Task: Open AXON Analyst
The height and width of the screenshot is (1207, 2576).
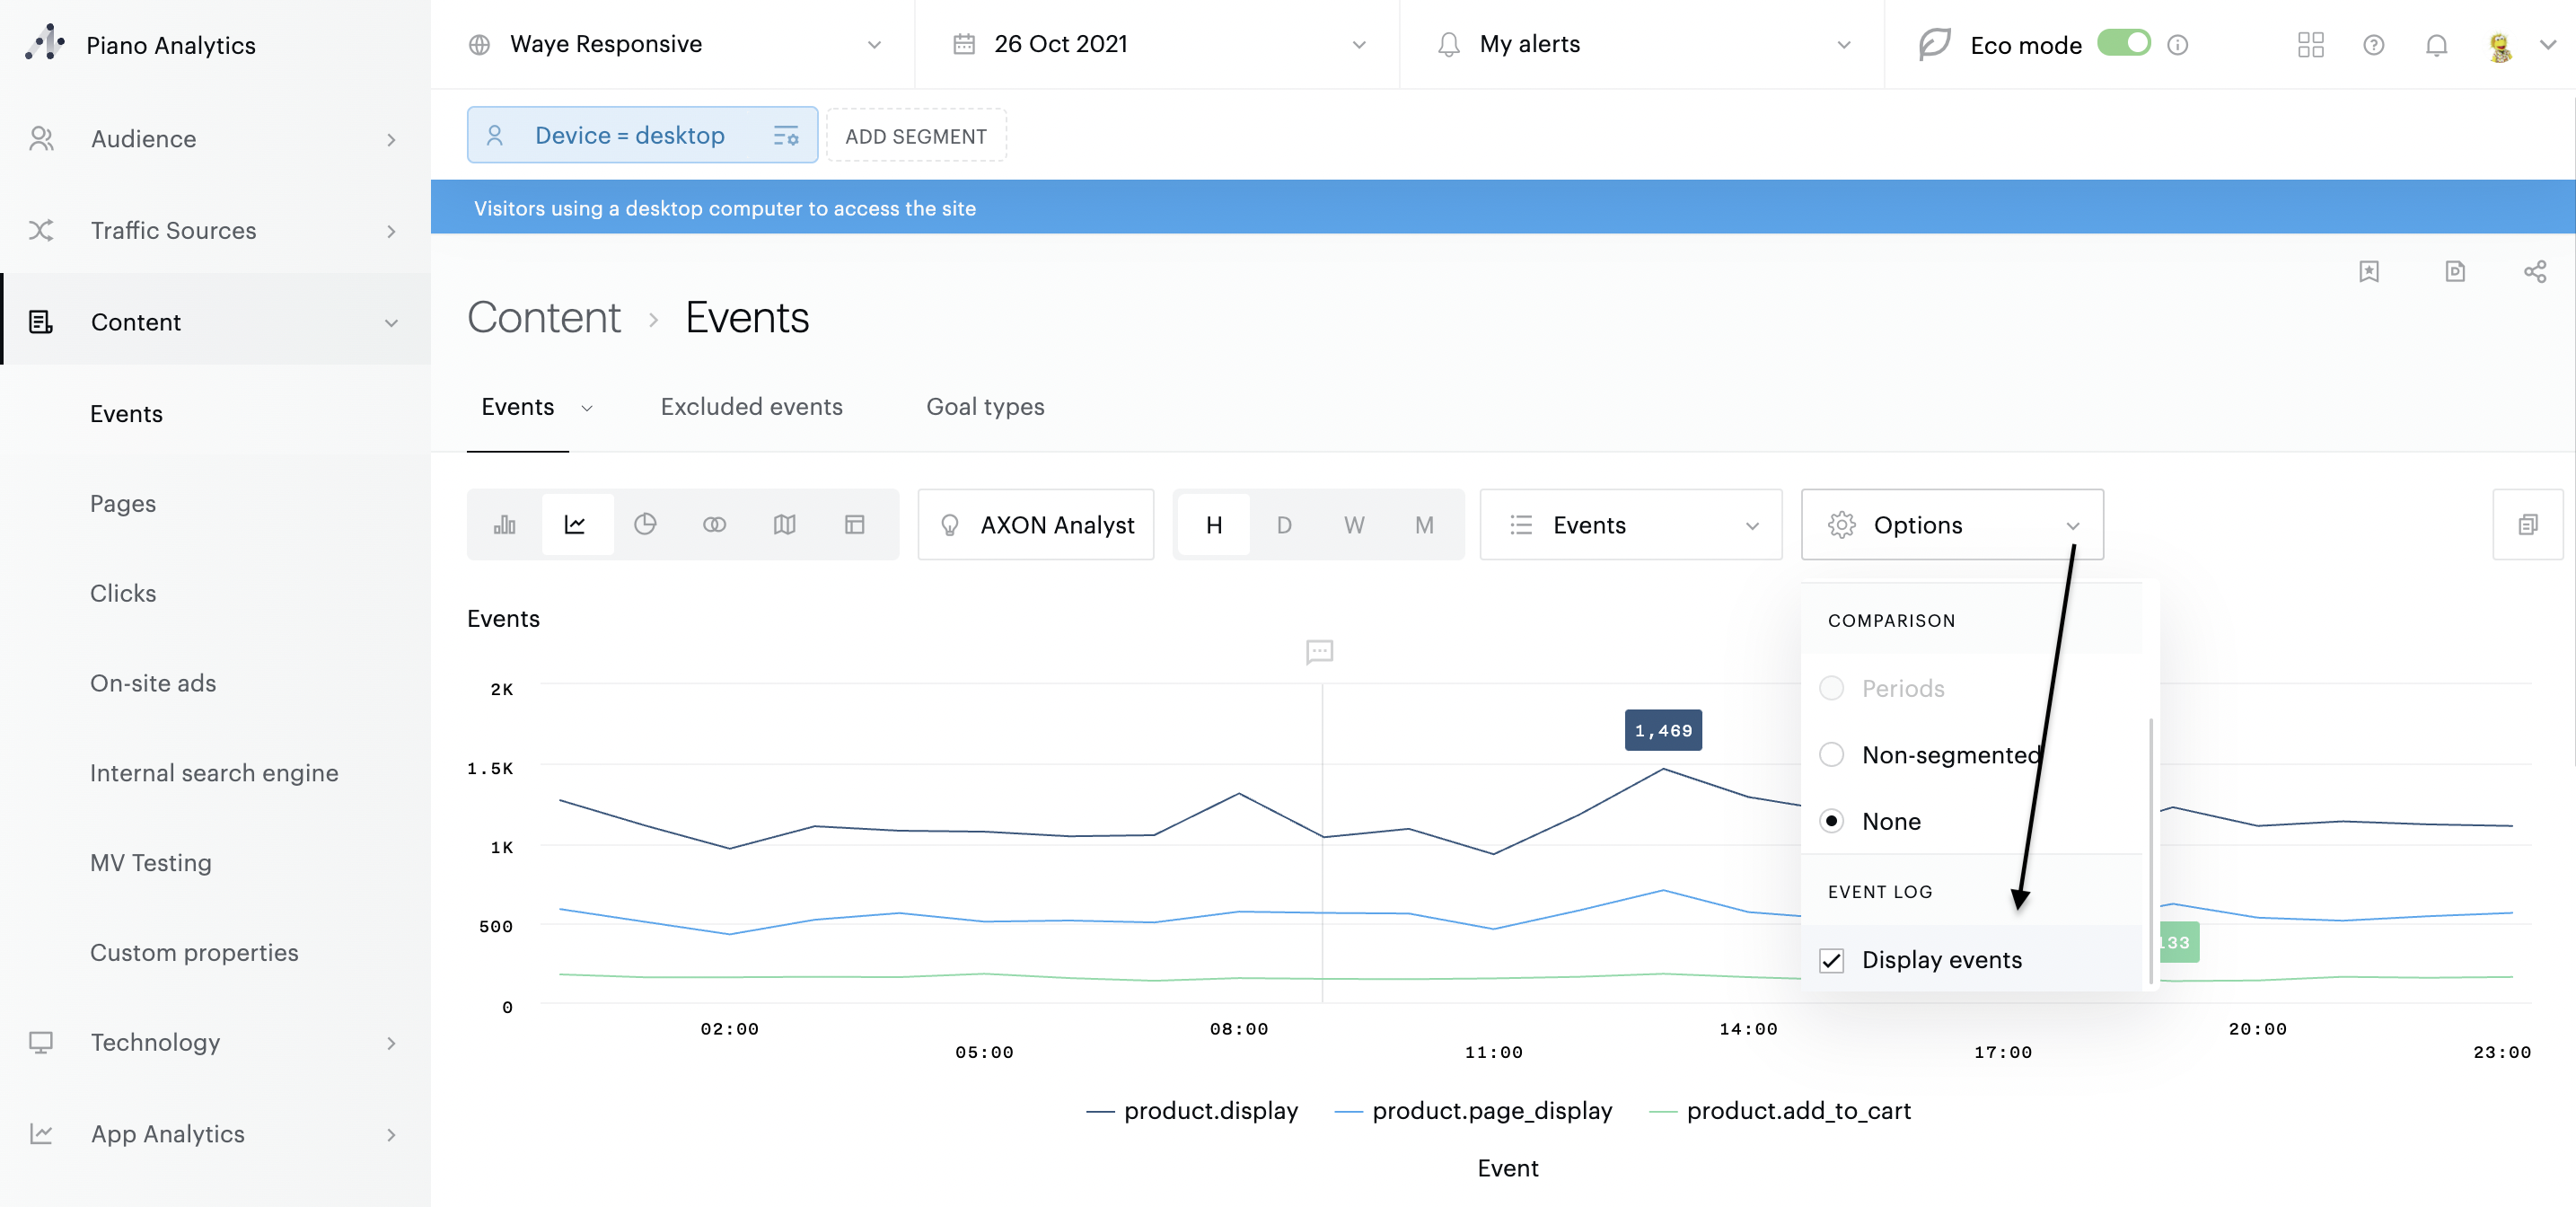Action: click(x=1036, y=524)
